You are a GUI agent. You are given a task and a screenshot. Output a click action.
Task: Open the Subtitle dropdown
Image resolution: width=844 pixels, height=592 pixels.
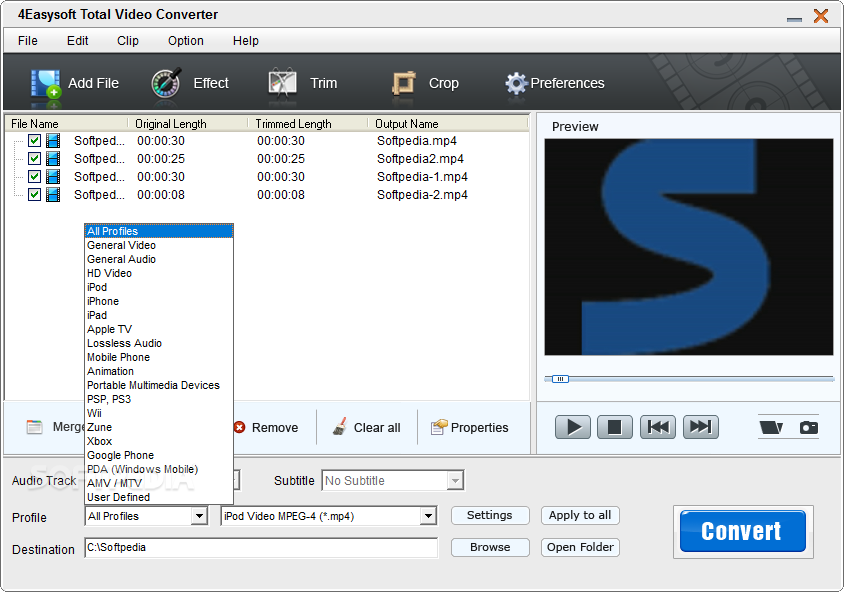click(455, 481)
